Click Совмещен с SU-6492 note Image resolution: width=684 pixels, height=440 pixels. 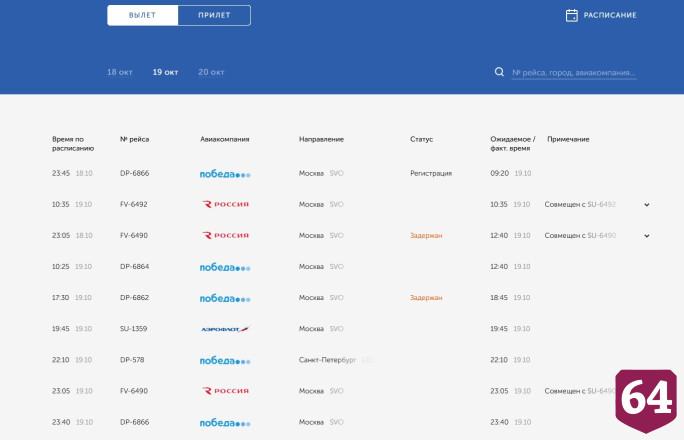click(580, 204)
